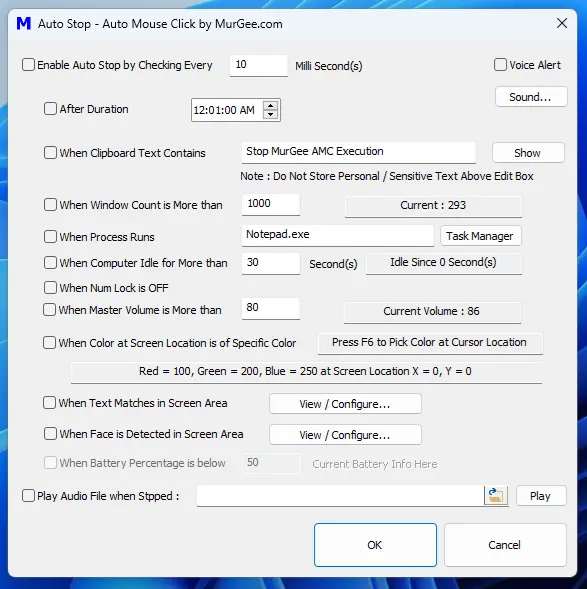This screenshot has width=587, height=589.
Task: Click the audio file path input field
Action: (340, 496)
